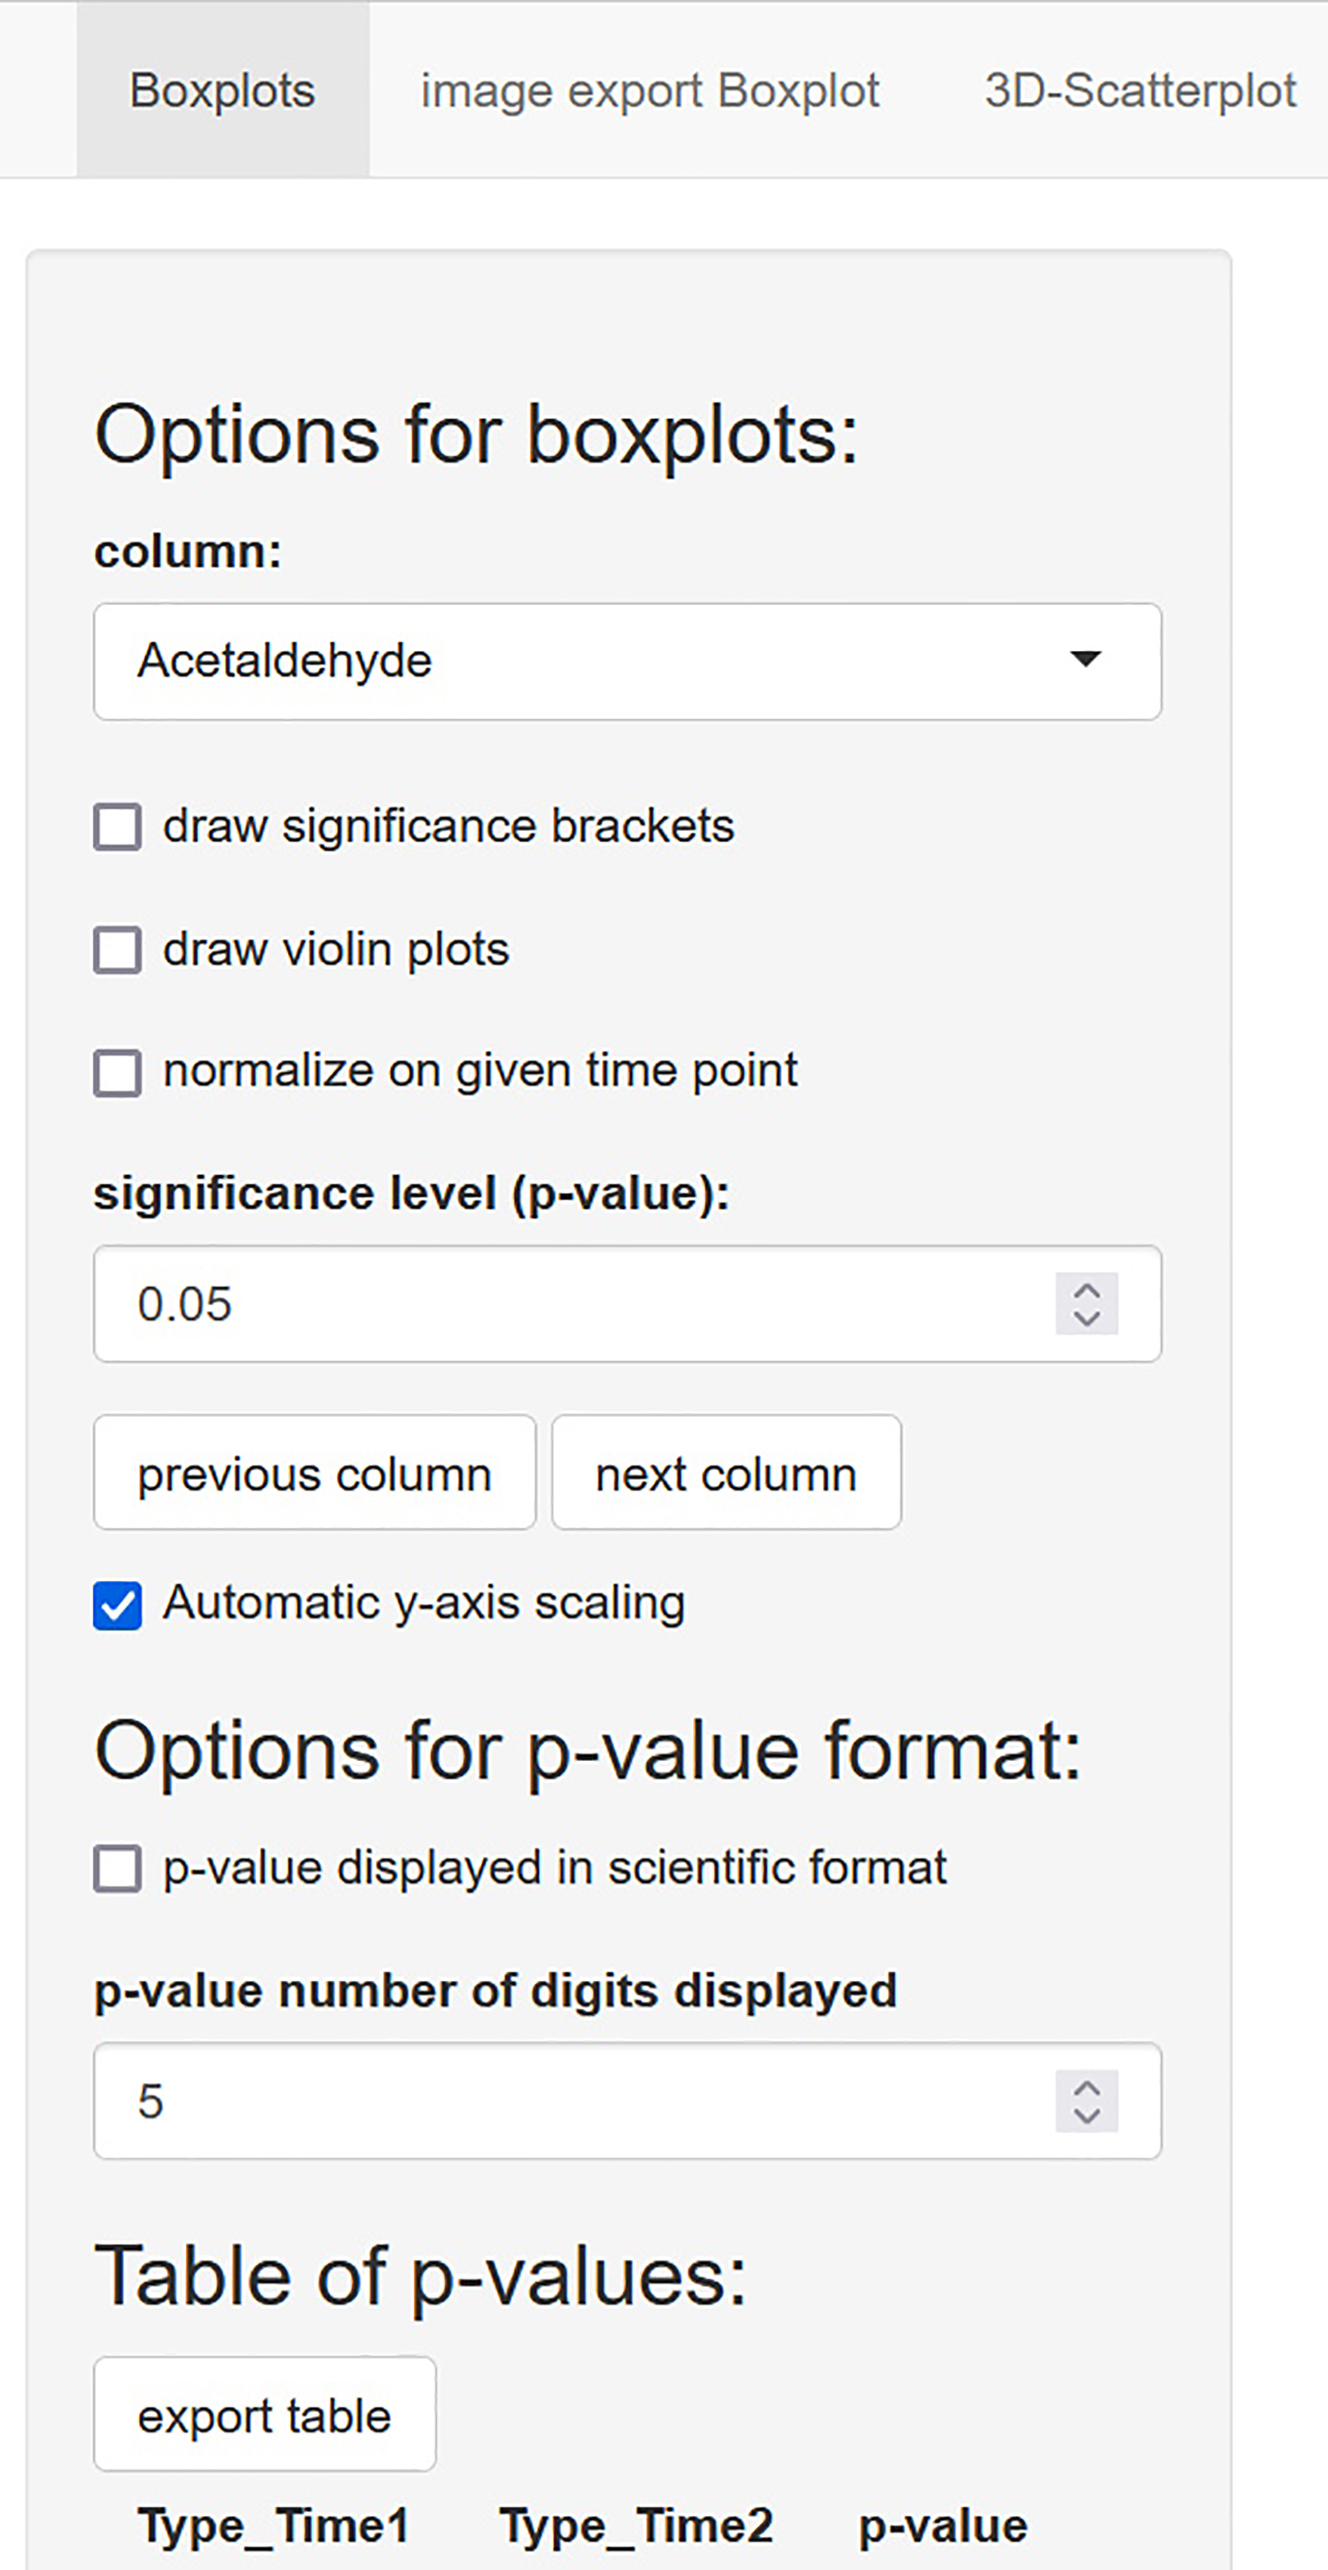The width and height of the screenshot is (1328, 2570).
Task: Click the column dropdown arrow
Action: tap(1085, 659)
